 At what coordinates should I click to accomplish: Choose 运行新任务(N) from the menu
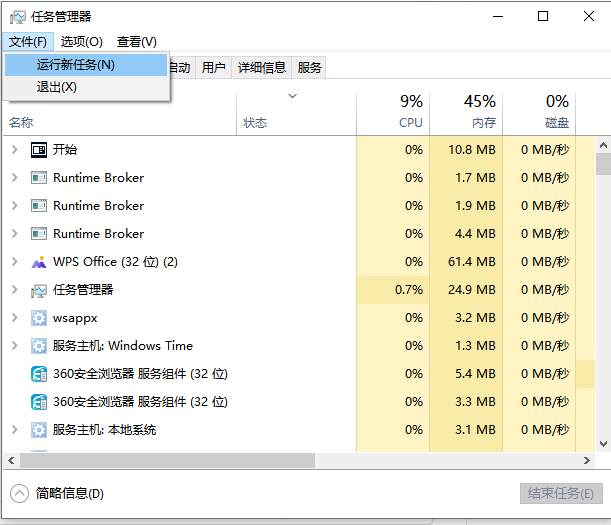coord(86,65)
